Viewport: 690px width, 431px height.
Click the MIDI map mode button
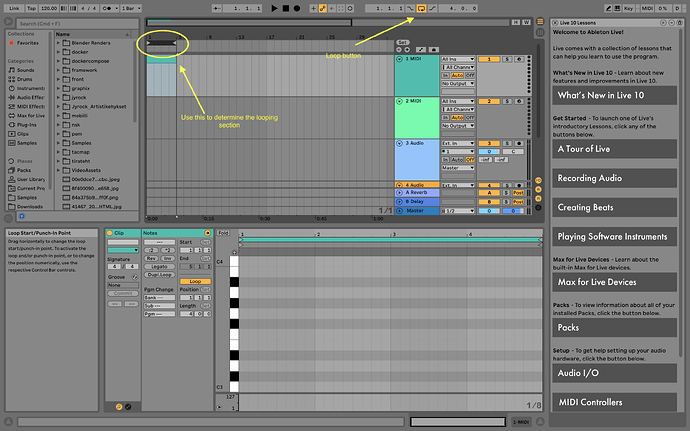[647, 8]
